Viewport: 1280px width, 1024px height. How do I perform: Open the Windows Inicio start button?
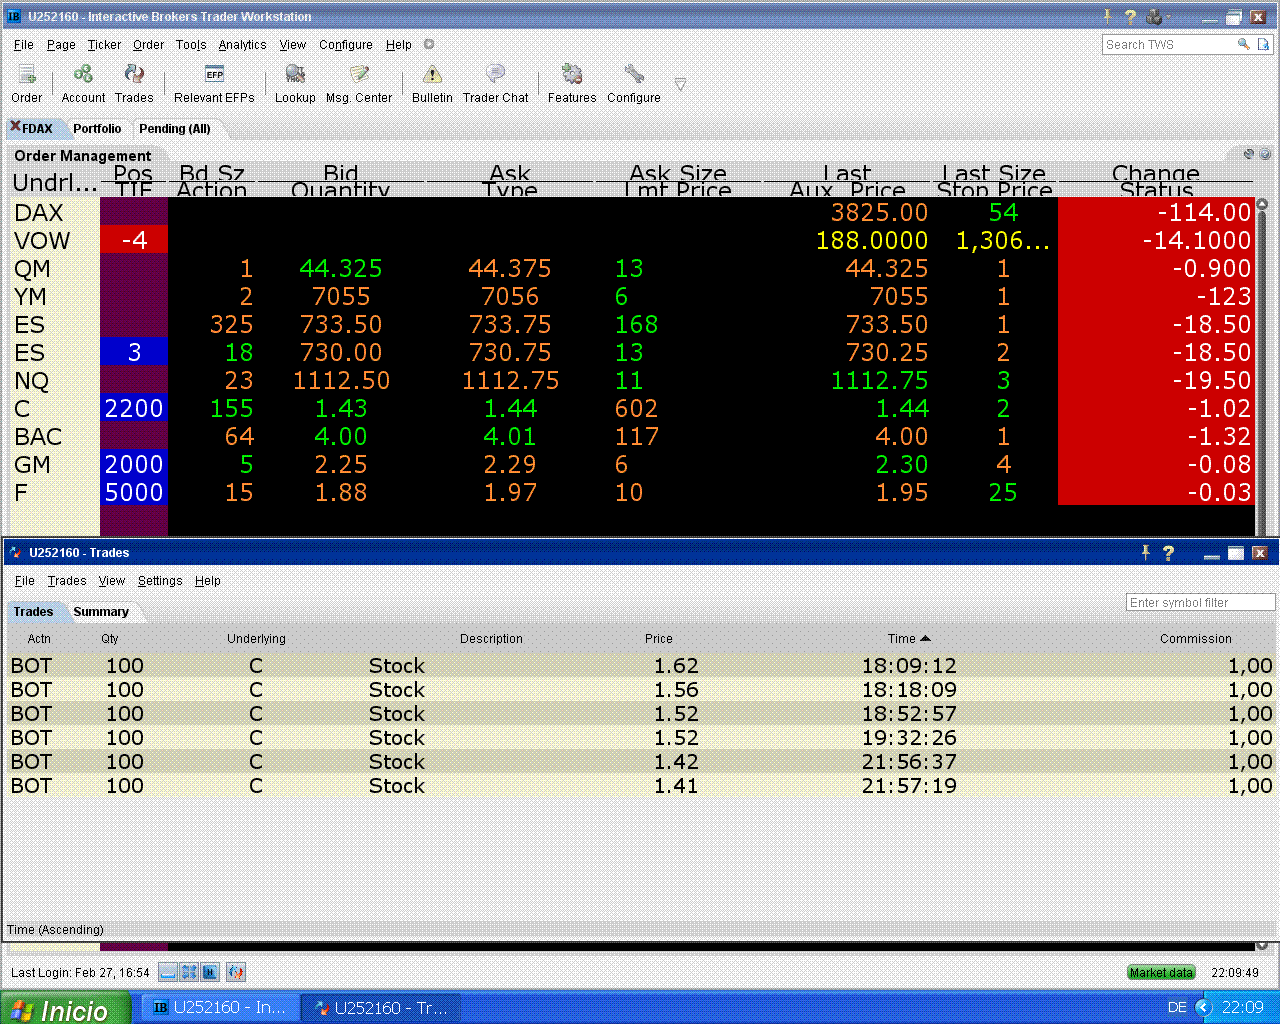[x=66, y=1008]
